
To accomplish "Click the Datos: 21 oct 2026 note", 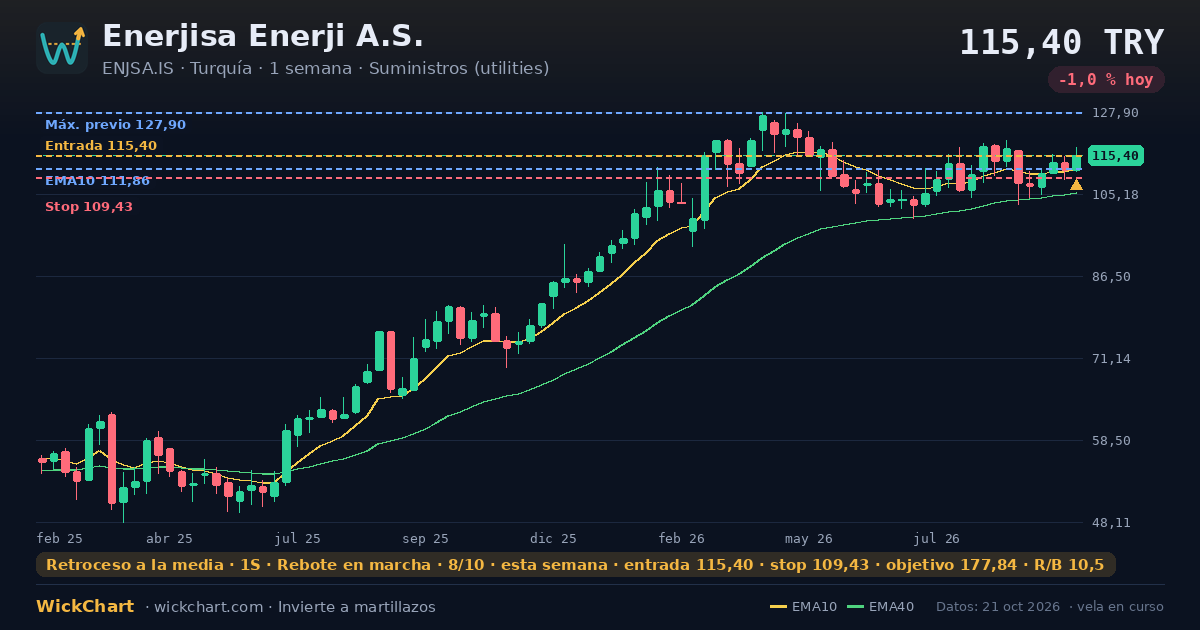I will pyautogui.click(x=999, y=607).
